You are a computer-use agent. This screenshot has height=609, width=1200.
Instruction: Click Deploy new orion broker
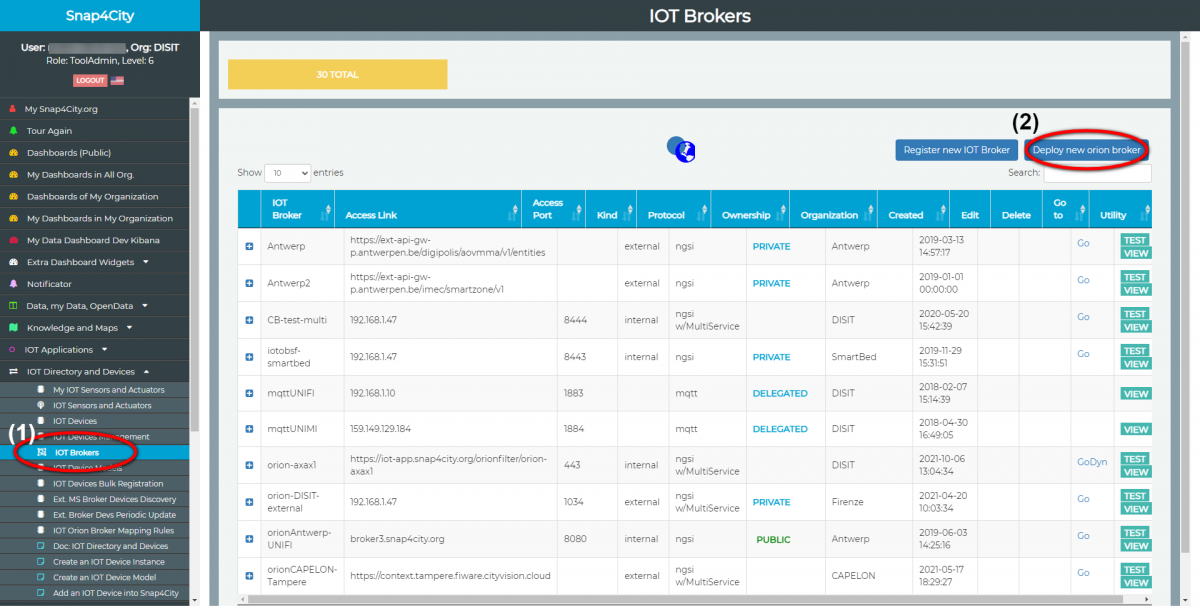(1086, 150)
